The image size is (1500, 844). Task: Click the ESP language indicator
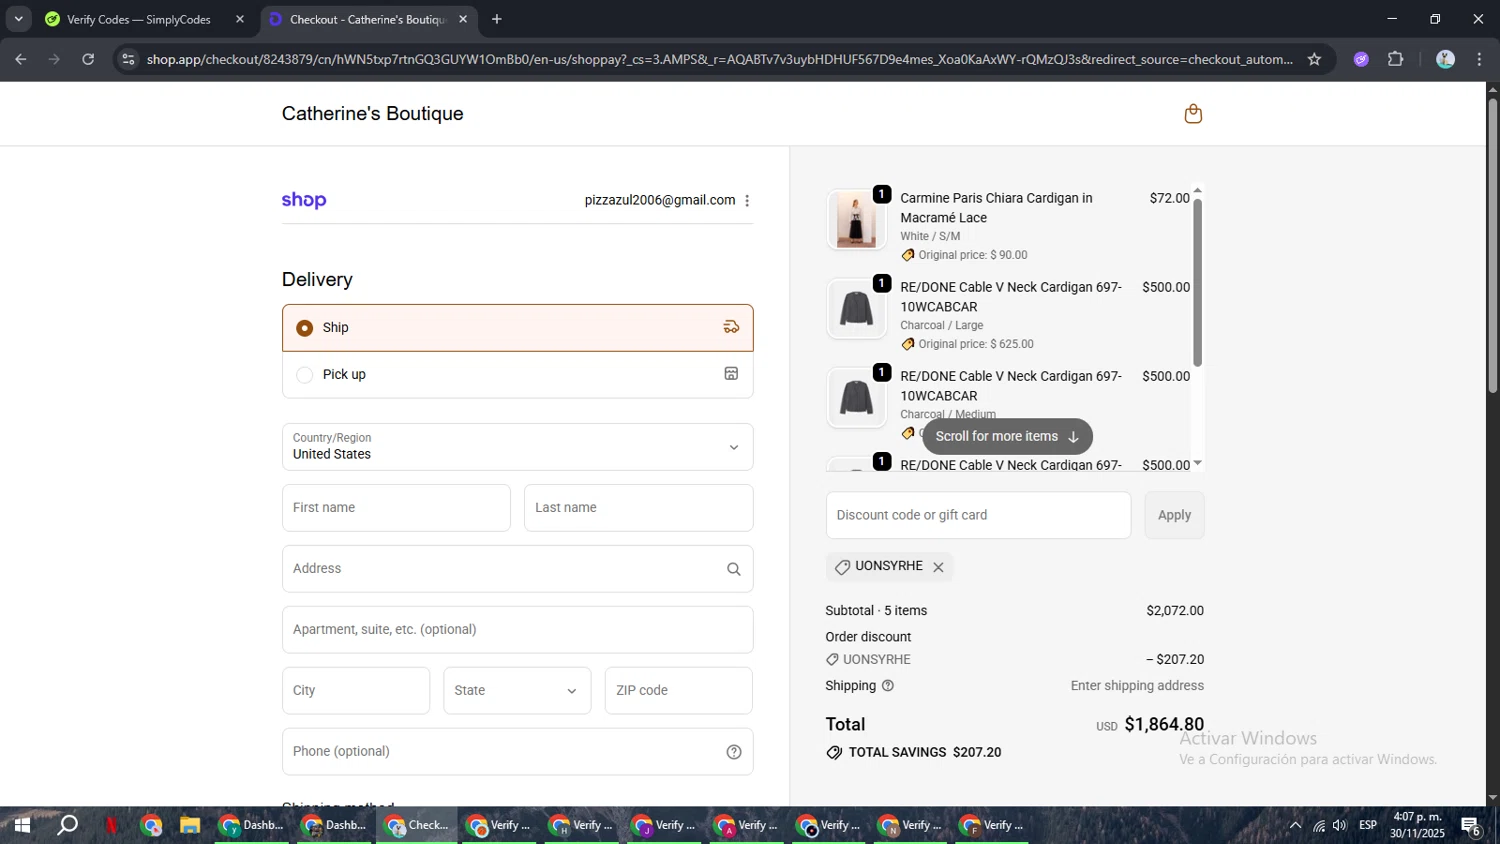pyautogui.click(x=1368, y=825)
